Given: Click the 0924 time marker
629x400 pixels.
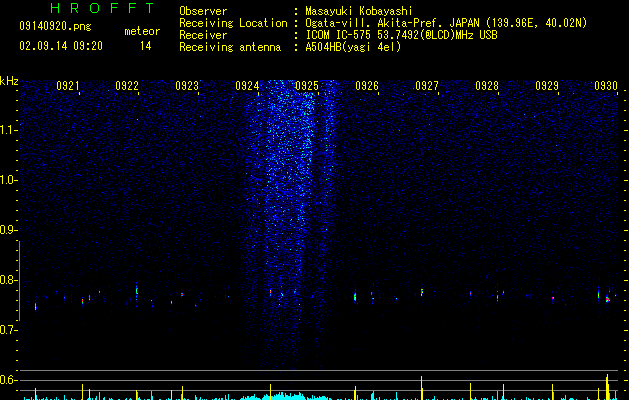Looking at the screenshot, I should [247, 86].
